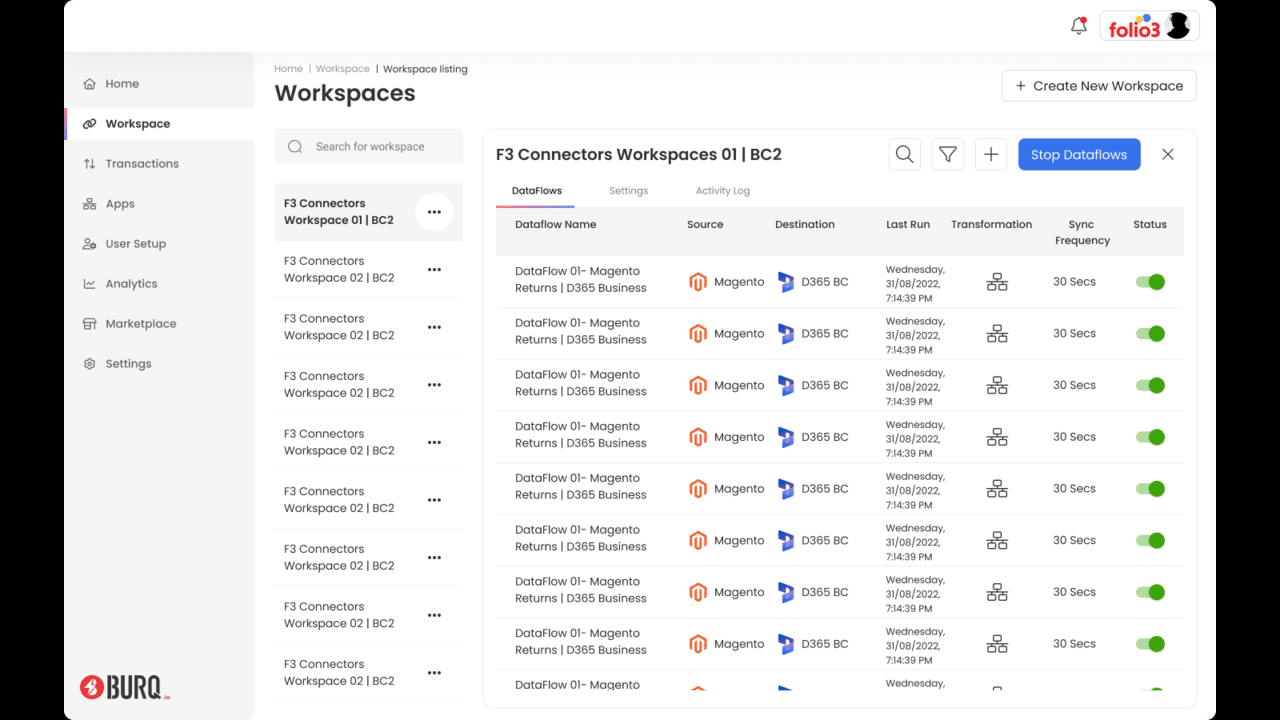Open options of seventh Workspace 02 entry
Viewport: 1280px width, 720px height.
click(x=434, y=615)
